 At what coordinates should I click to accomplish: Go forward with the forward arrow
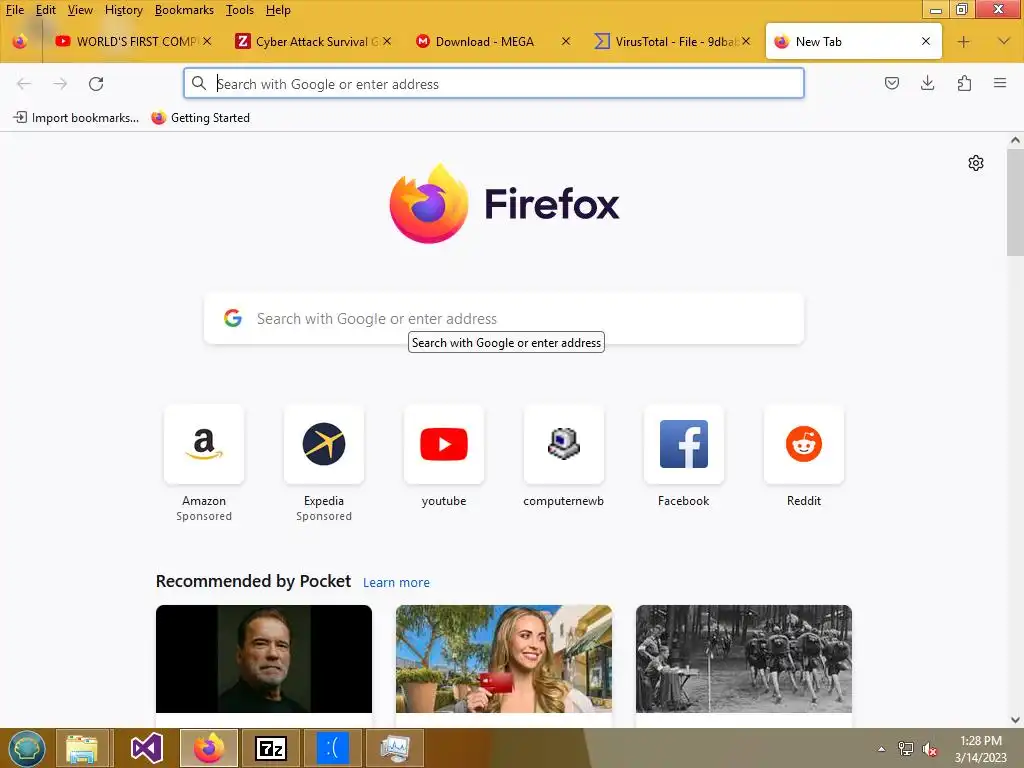[x=60, y=84]
